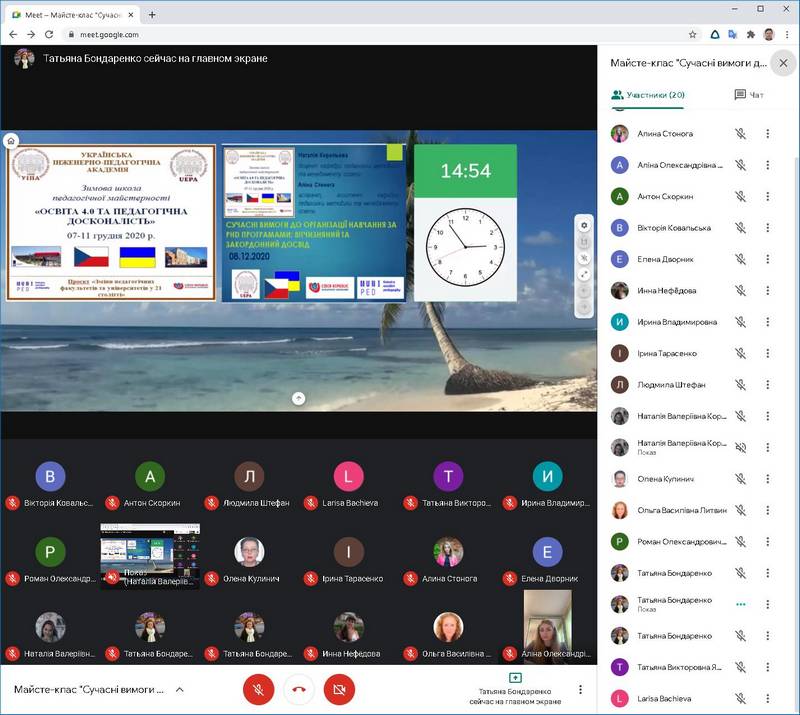Screen dimensions: 800x715
Task: Click Google Drive extension icon
Action: click(x=715, y=34)
